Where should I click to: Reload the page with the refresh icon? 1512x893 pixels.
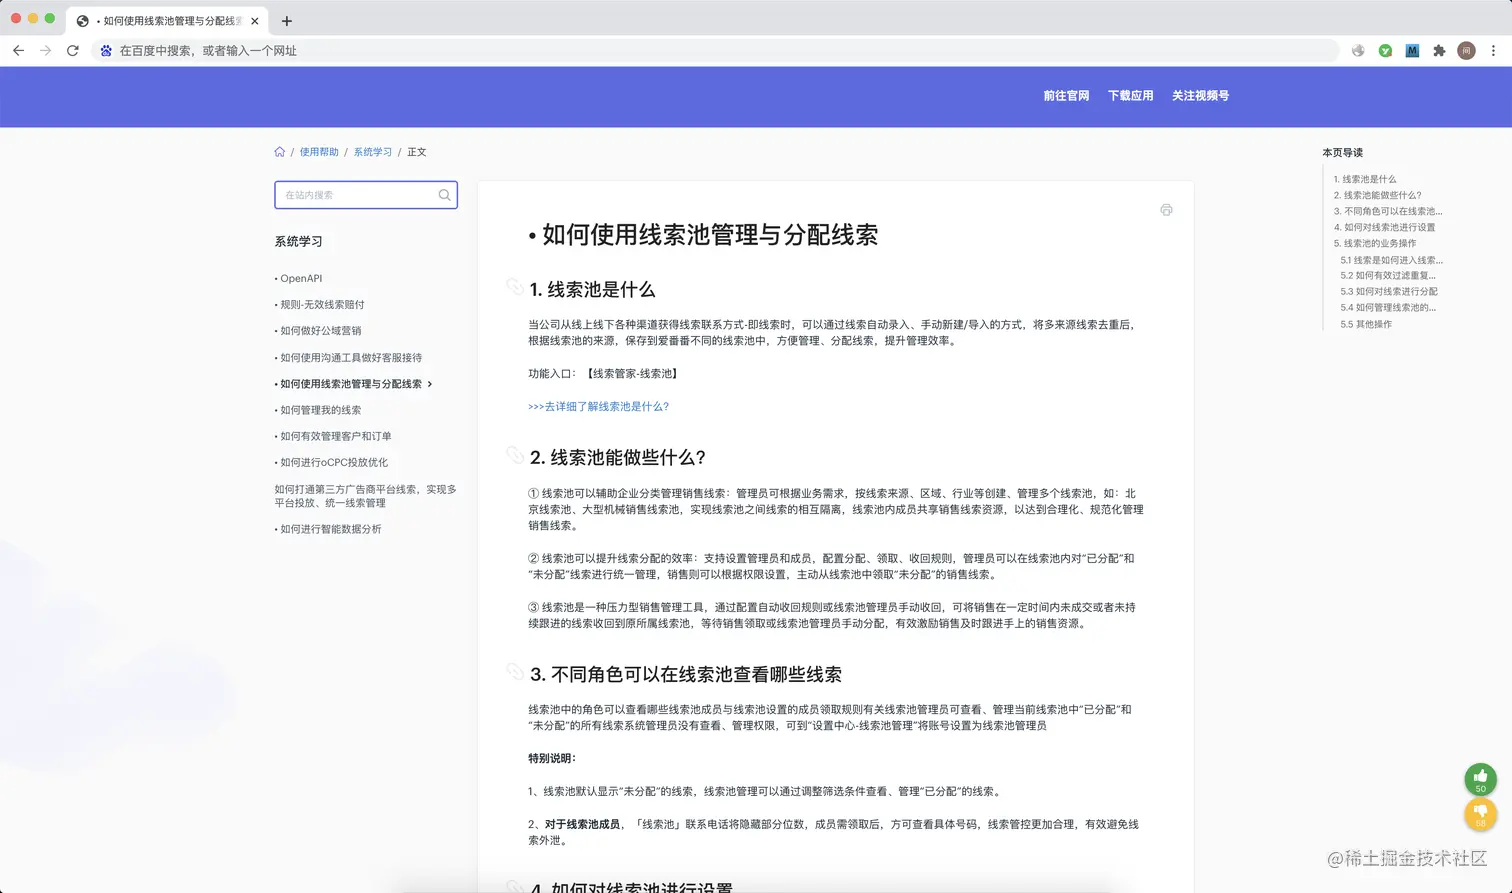[72, 51]
